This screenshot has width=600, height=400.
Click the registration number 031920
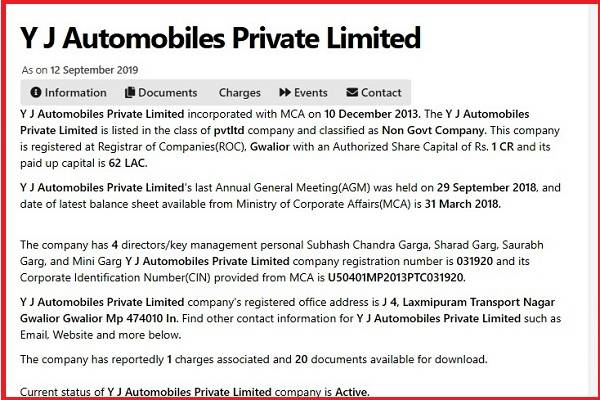[x=474, y=261]
